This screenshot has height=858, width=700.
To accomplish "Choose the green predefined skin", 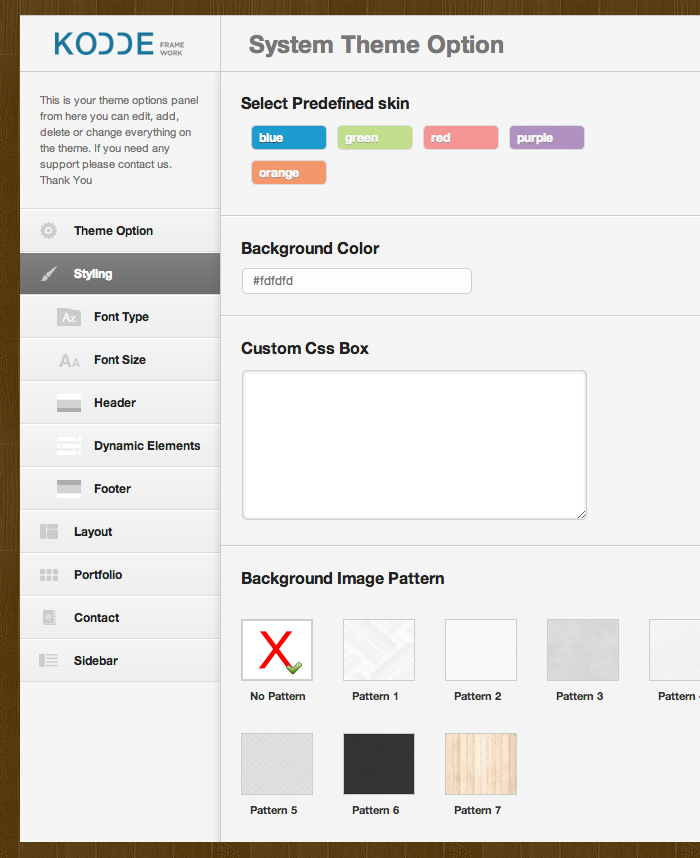I will coord(374,138).
